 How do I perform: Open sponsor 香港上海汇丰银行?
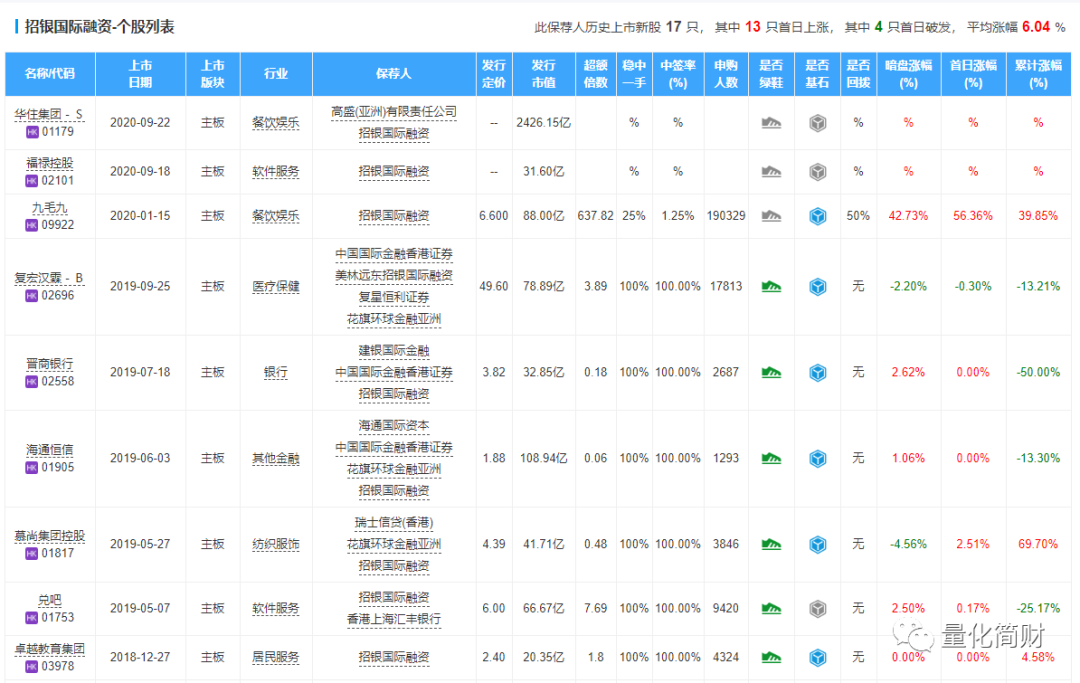pos(393,619)
